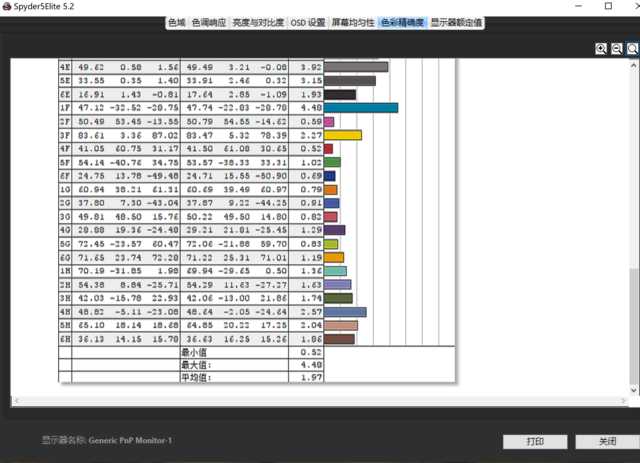Click the gray bar in row 4E

356,67
